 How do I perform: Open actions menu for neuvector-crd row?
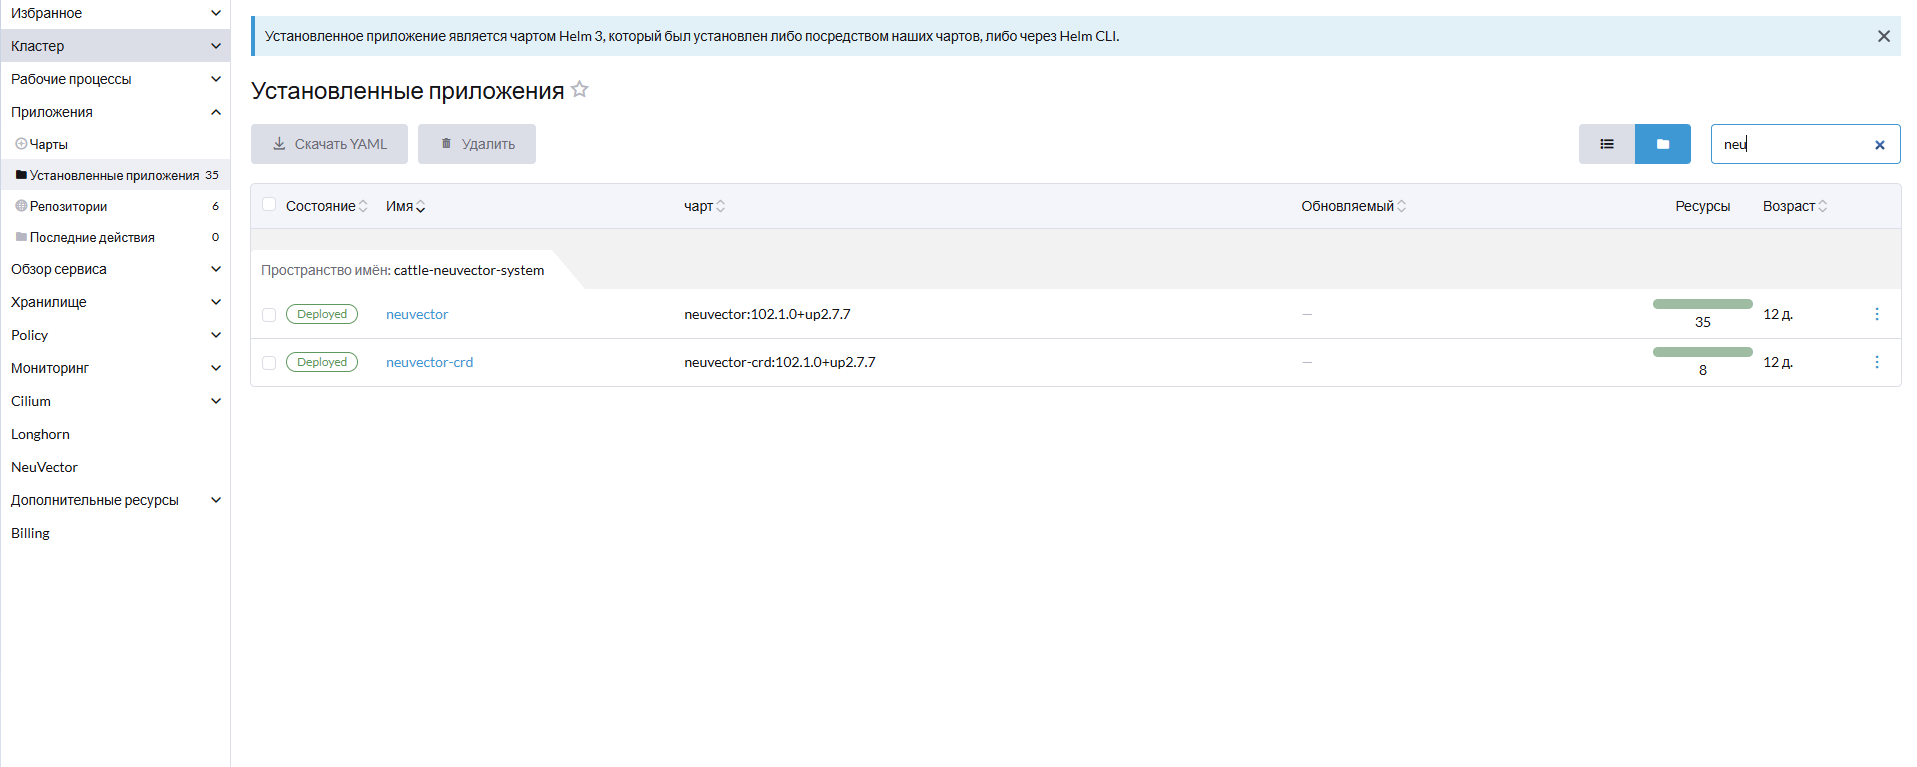tap(1876, 362)
